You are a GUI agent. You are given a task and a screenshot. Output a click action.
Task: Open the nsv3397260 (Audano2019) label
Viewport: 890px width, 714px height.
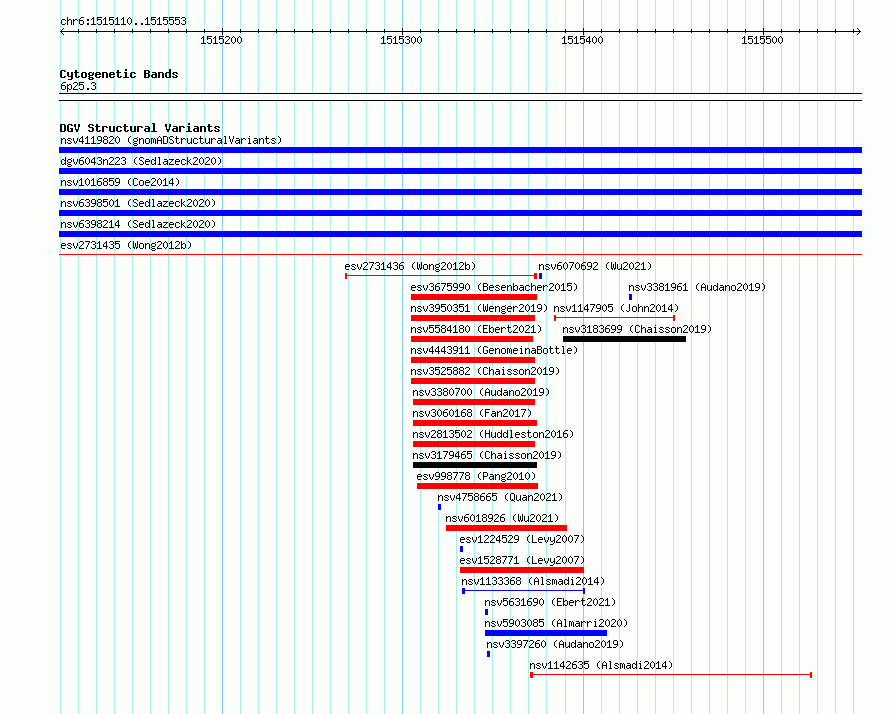click(555, 644)
